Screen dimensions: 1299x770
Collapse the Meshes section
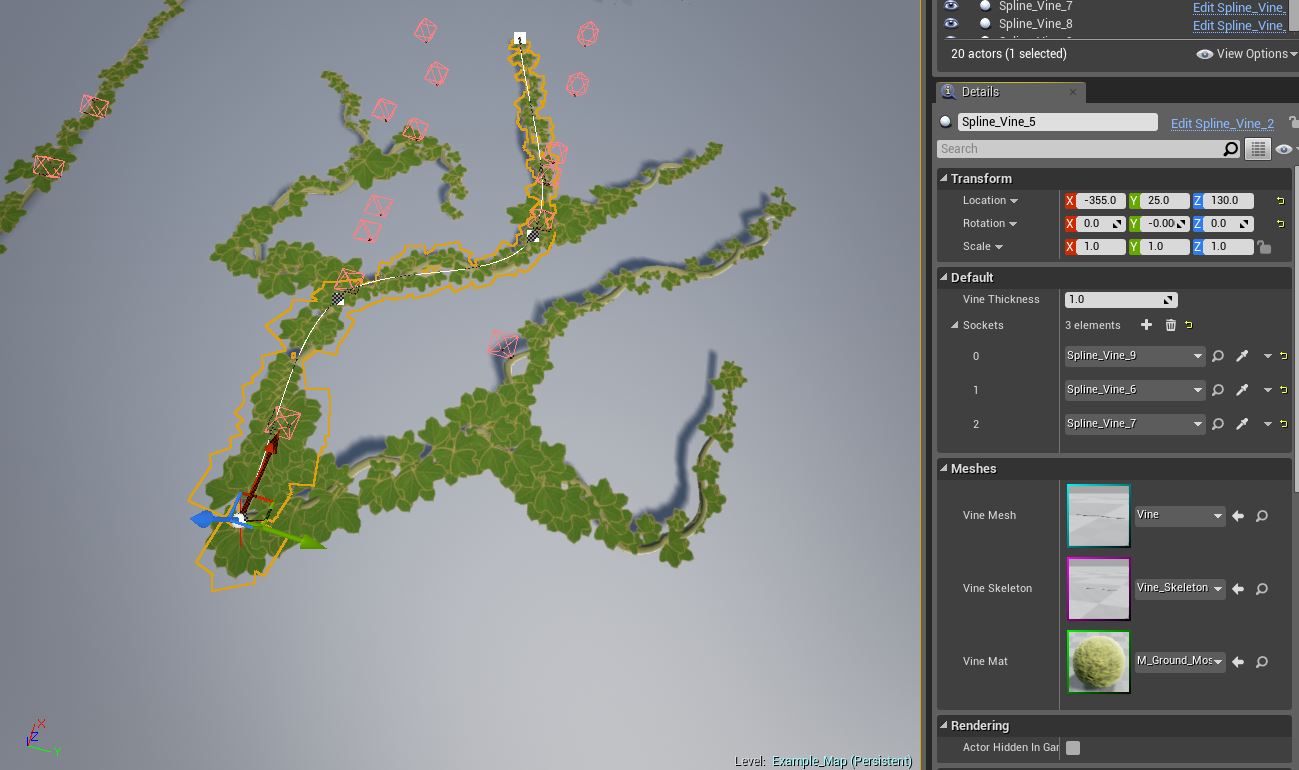(x=944, y=468)
